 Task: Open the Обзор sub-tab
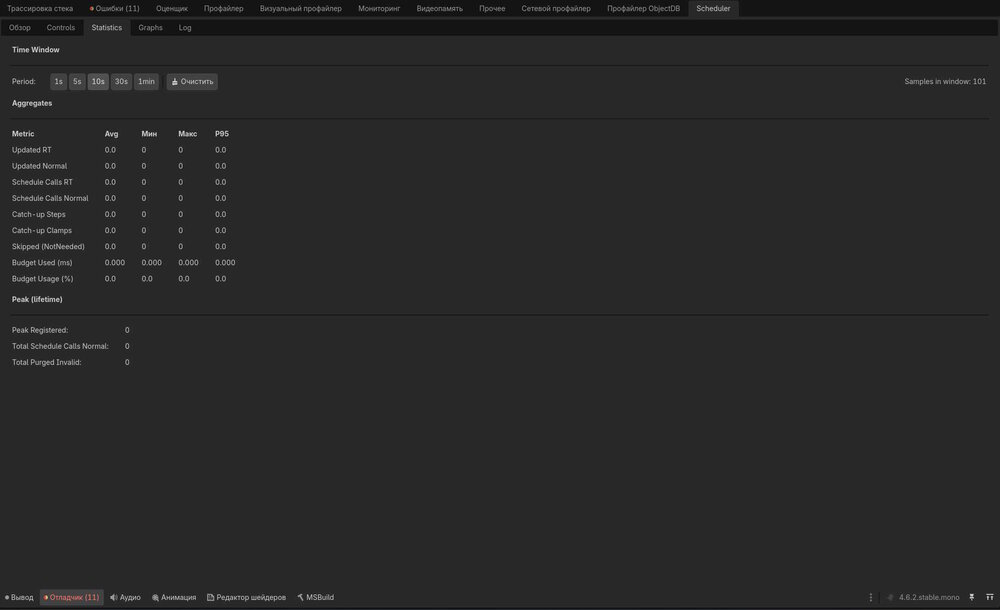pos(20,27)
